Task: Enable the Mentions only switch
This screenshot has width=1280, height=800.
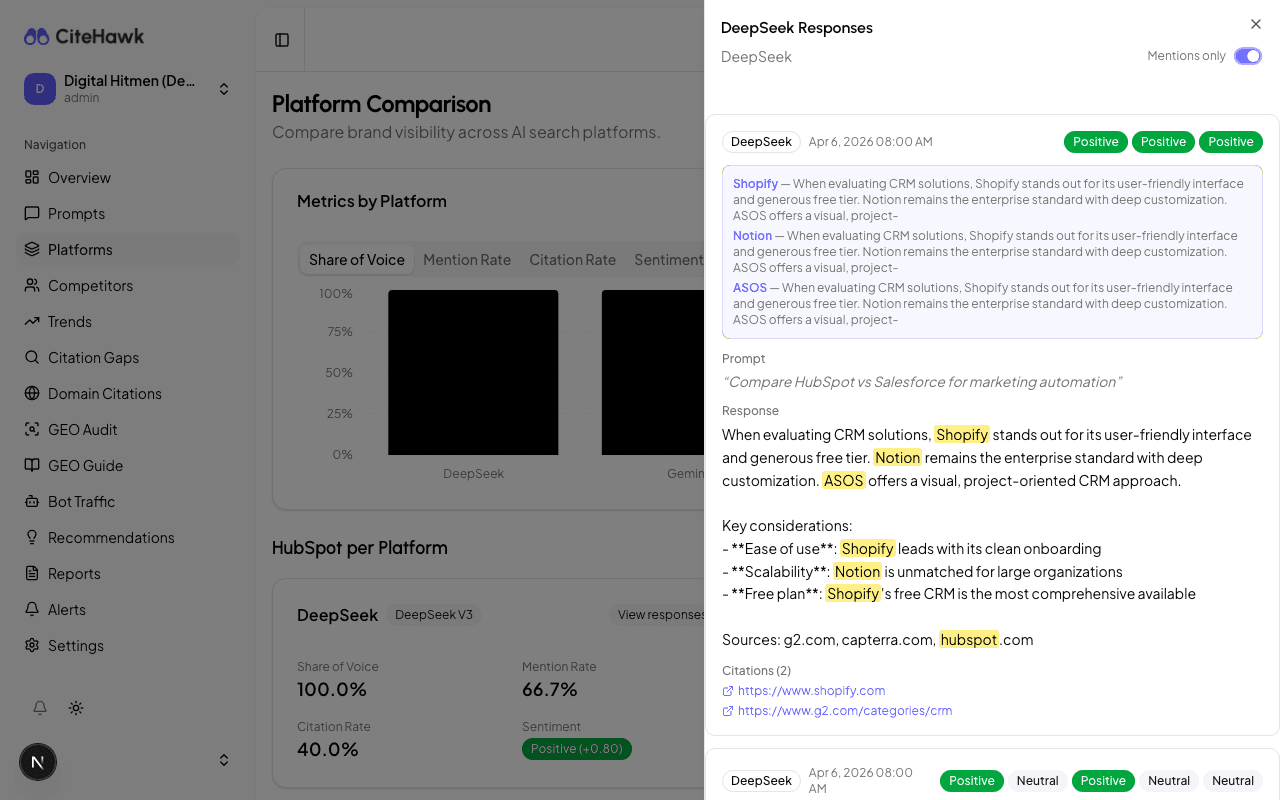Action: pos(1248,56)
